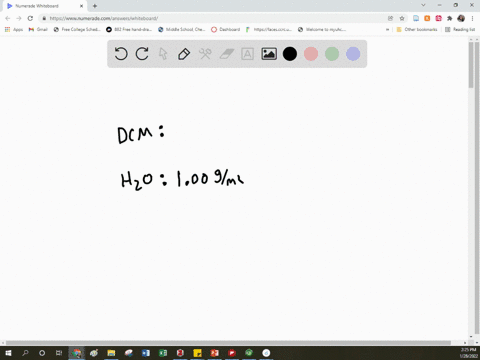Open Chrome three-dot menu

[472, 18]
